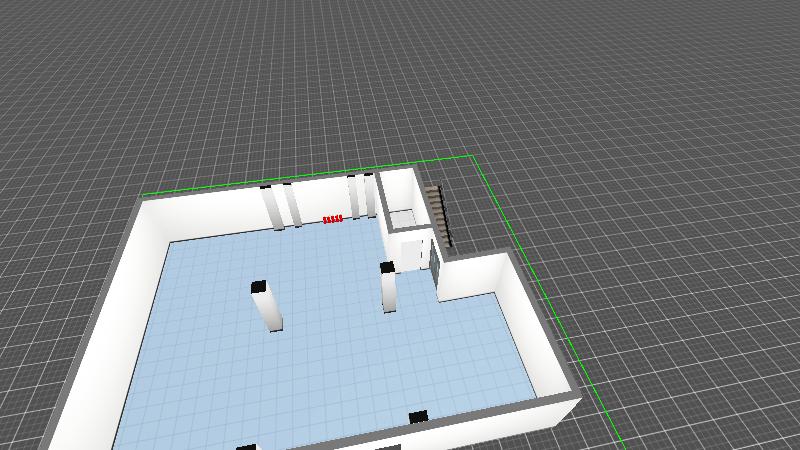Select the second pillar on back wall
Screen dimensions: 800x450
click(291, 206)
